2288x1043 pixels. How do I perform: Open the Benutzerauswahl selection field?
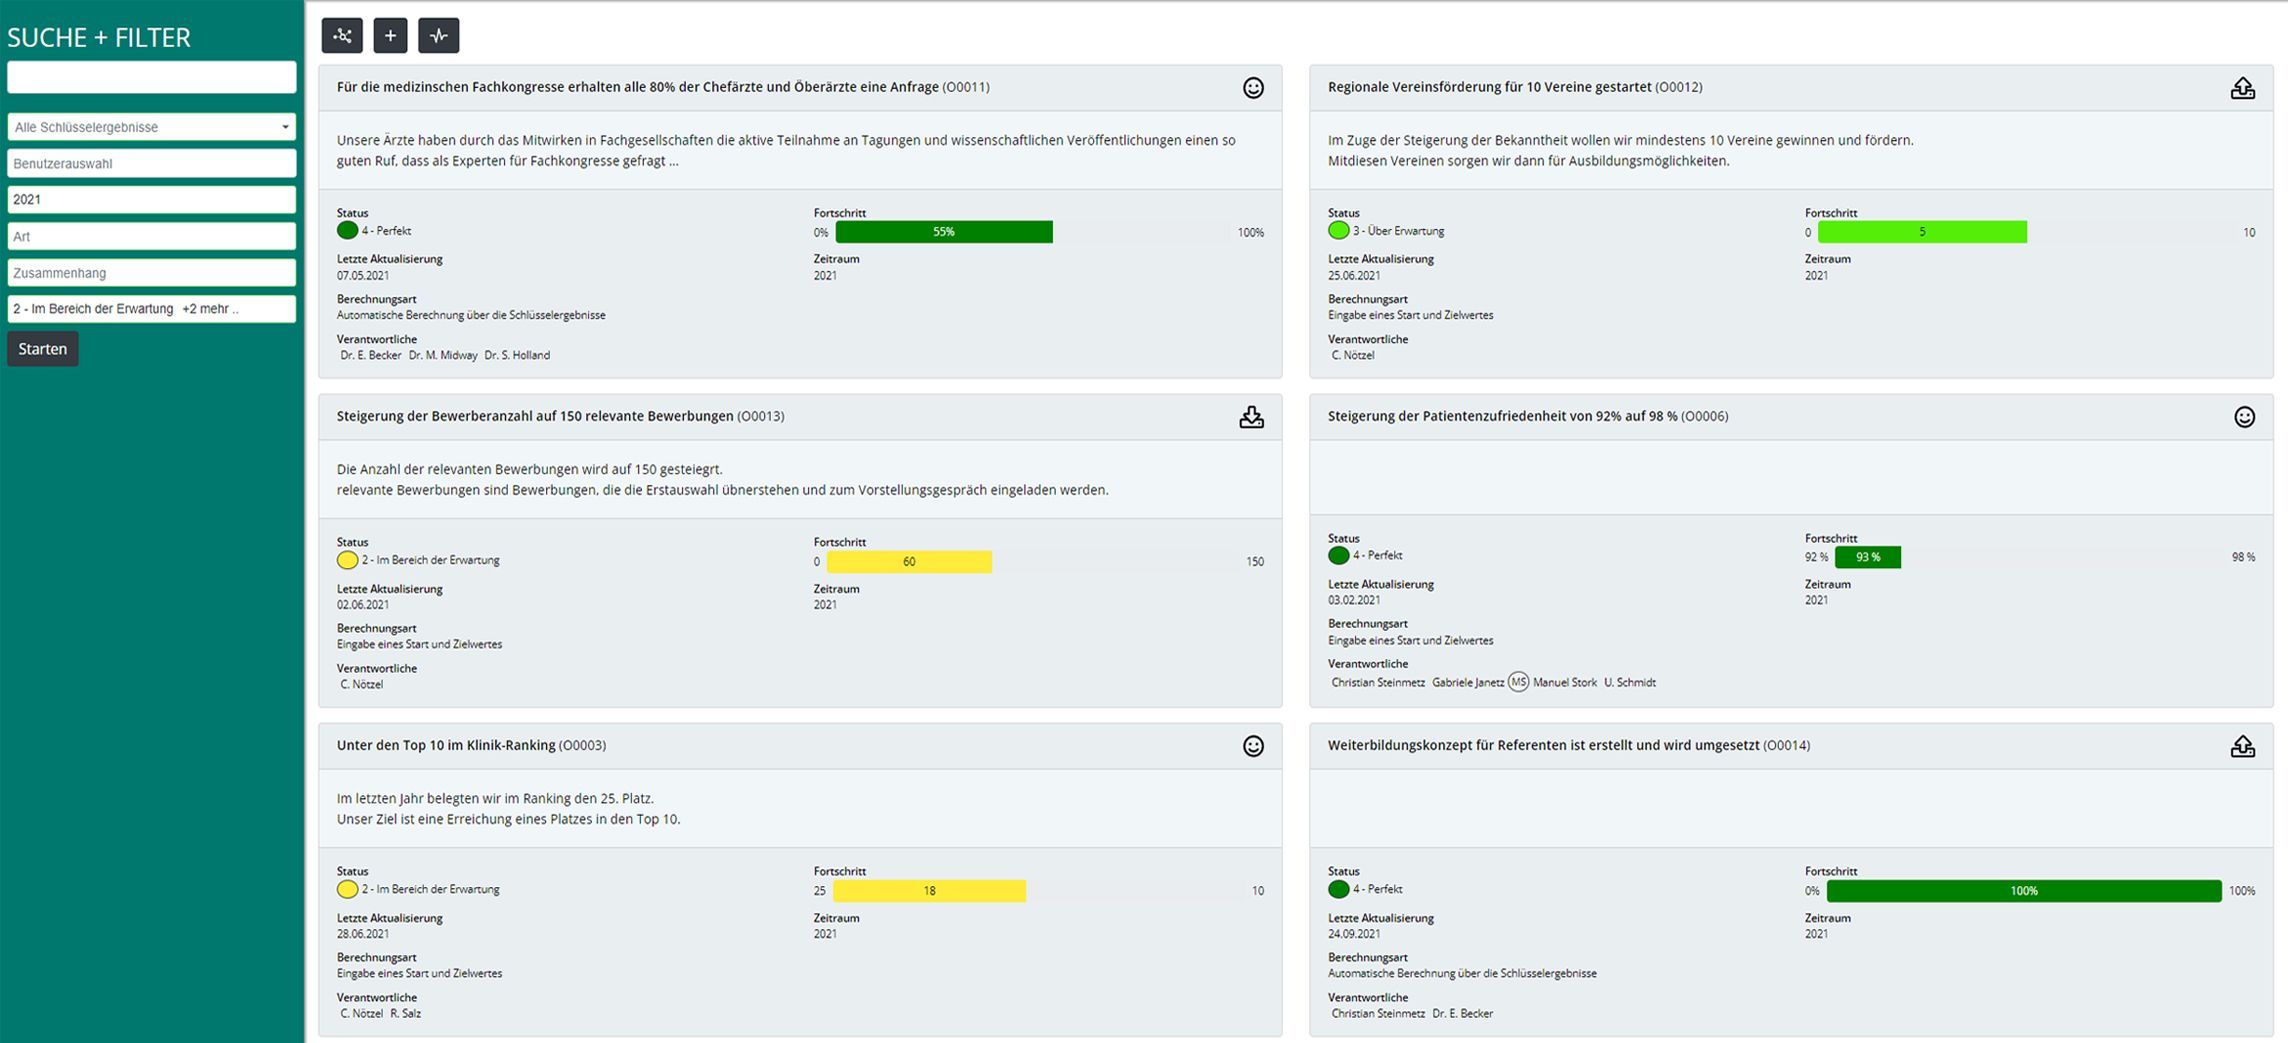click(152, 163)
